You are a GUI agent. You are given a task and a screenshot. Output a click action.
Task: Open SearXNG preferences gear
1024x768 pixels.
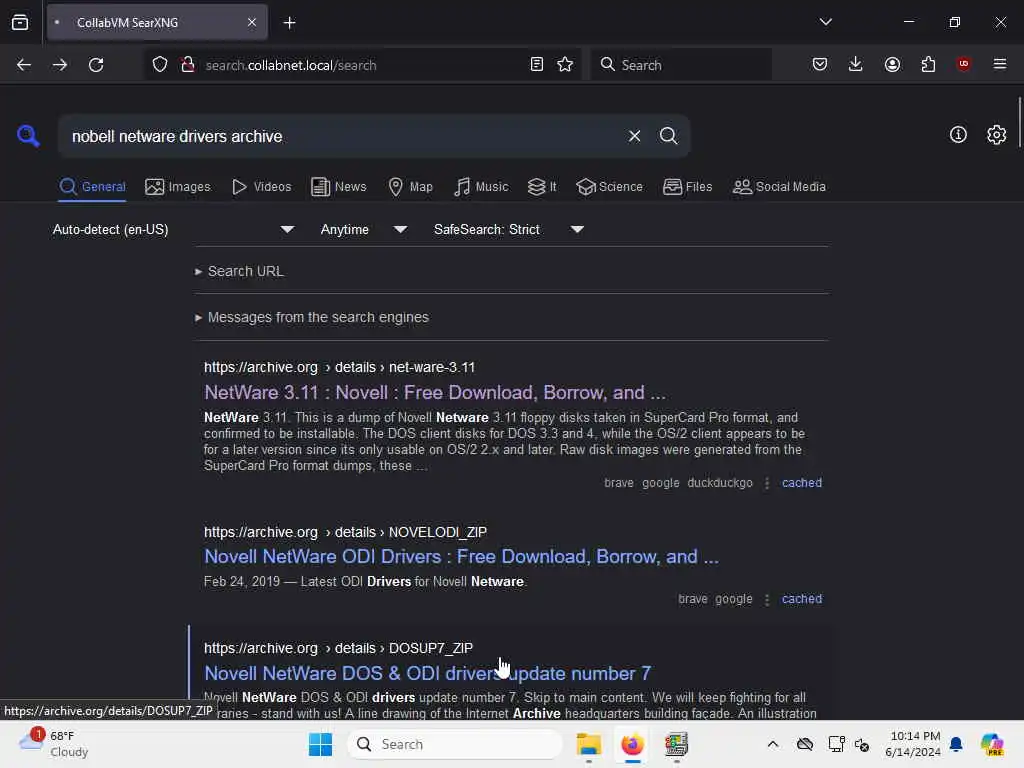pos(996,135)
